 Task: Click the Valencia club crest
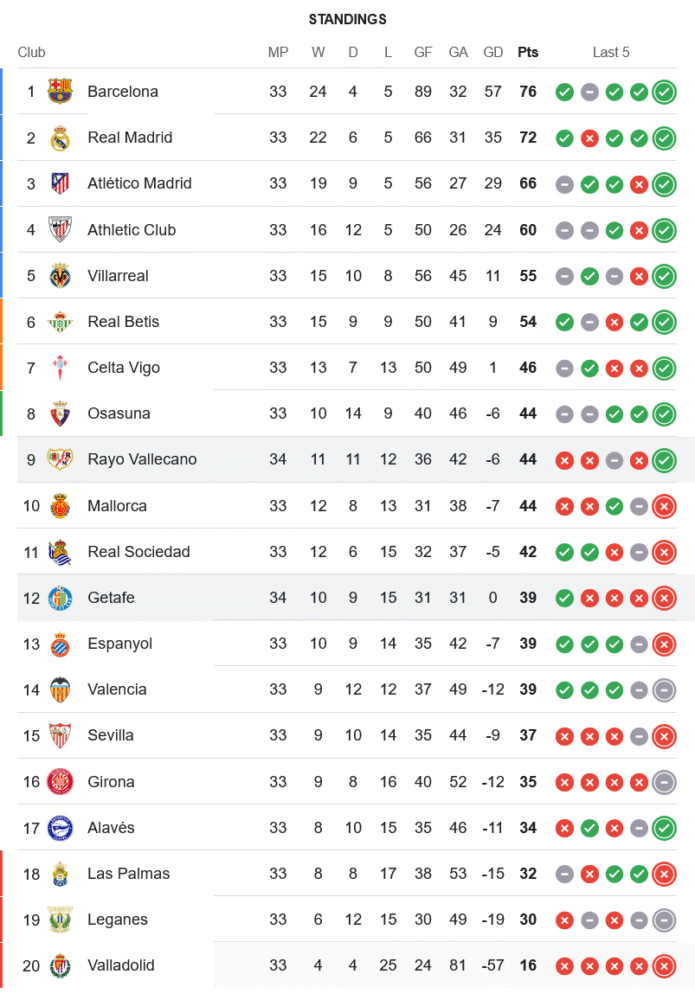[60, 690]
